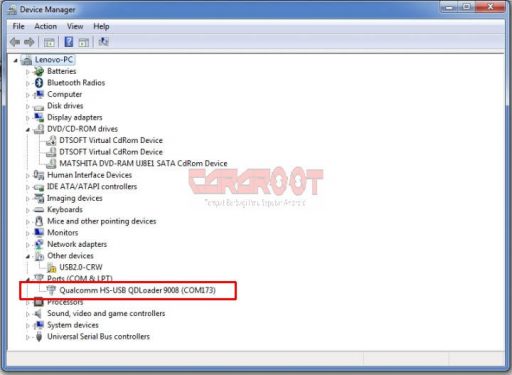This screenshot has height=375, width=512.
Task: Click the Network adapters icon
Action: (39, 244)
